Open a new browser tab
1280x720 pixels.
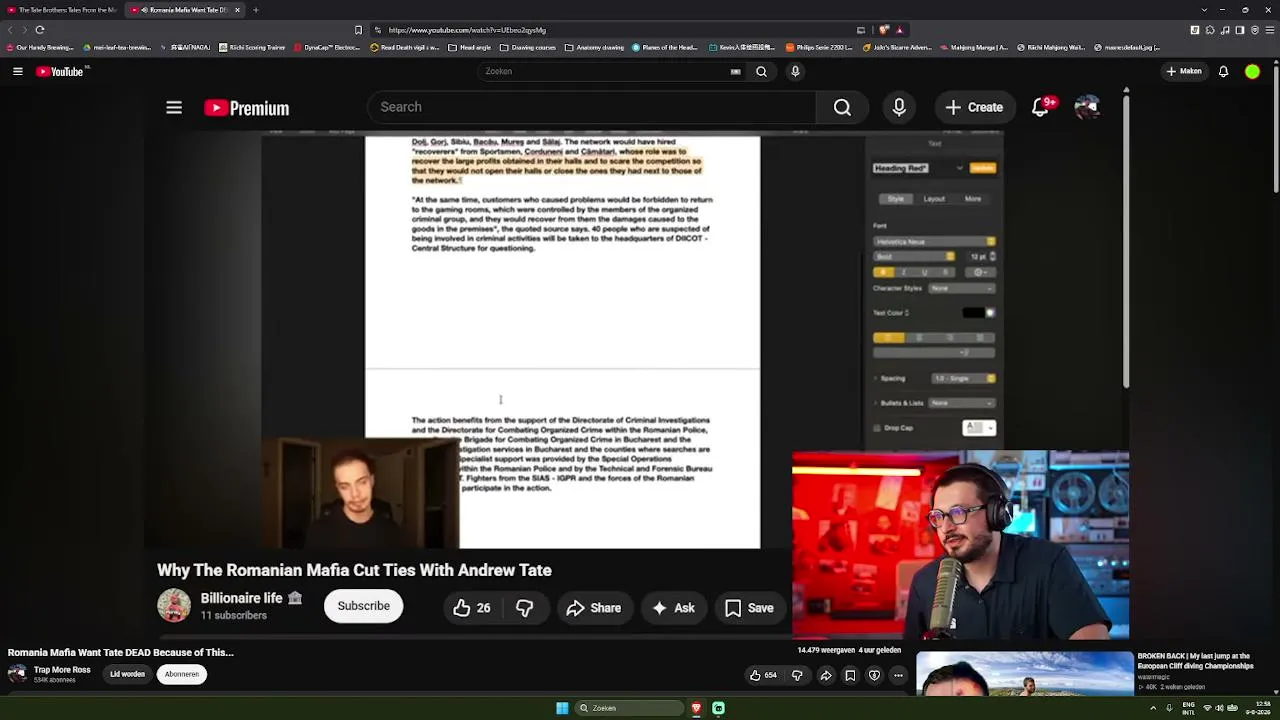click(x=256, y=10)
